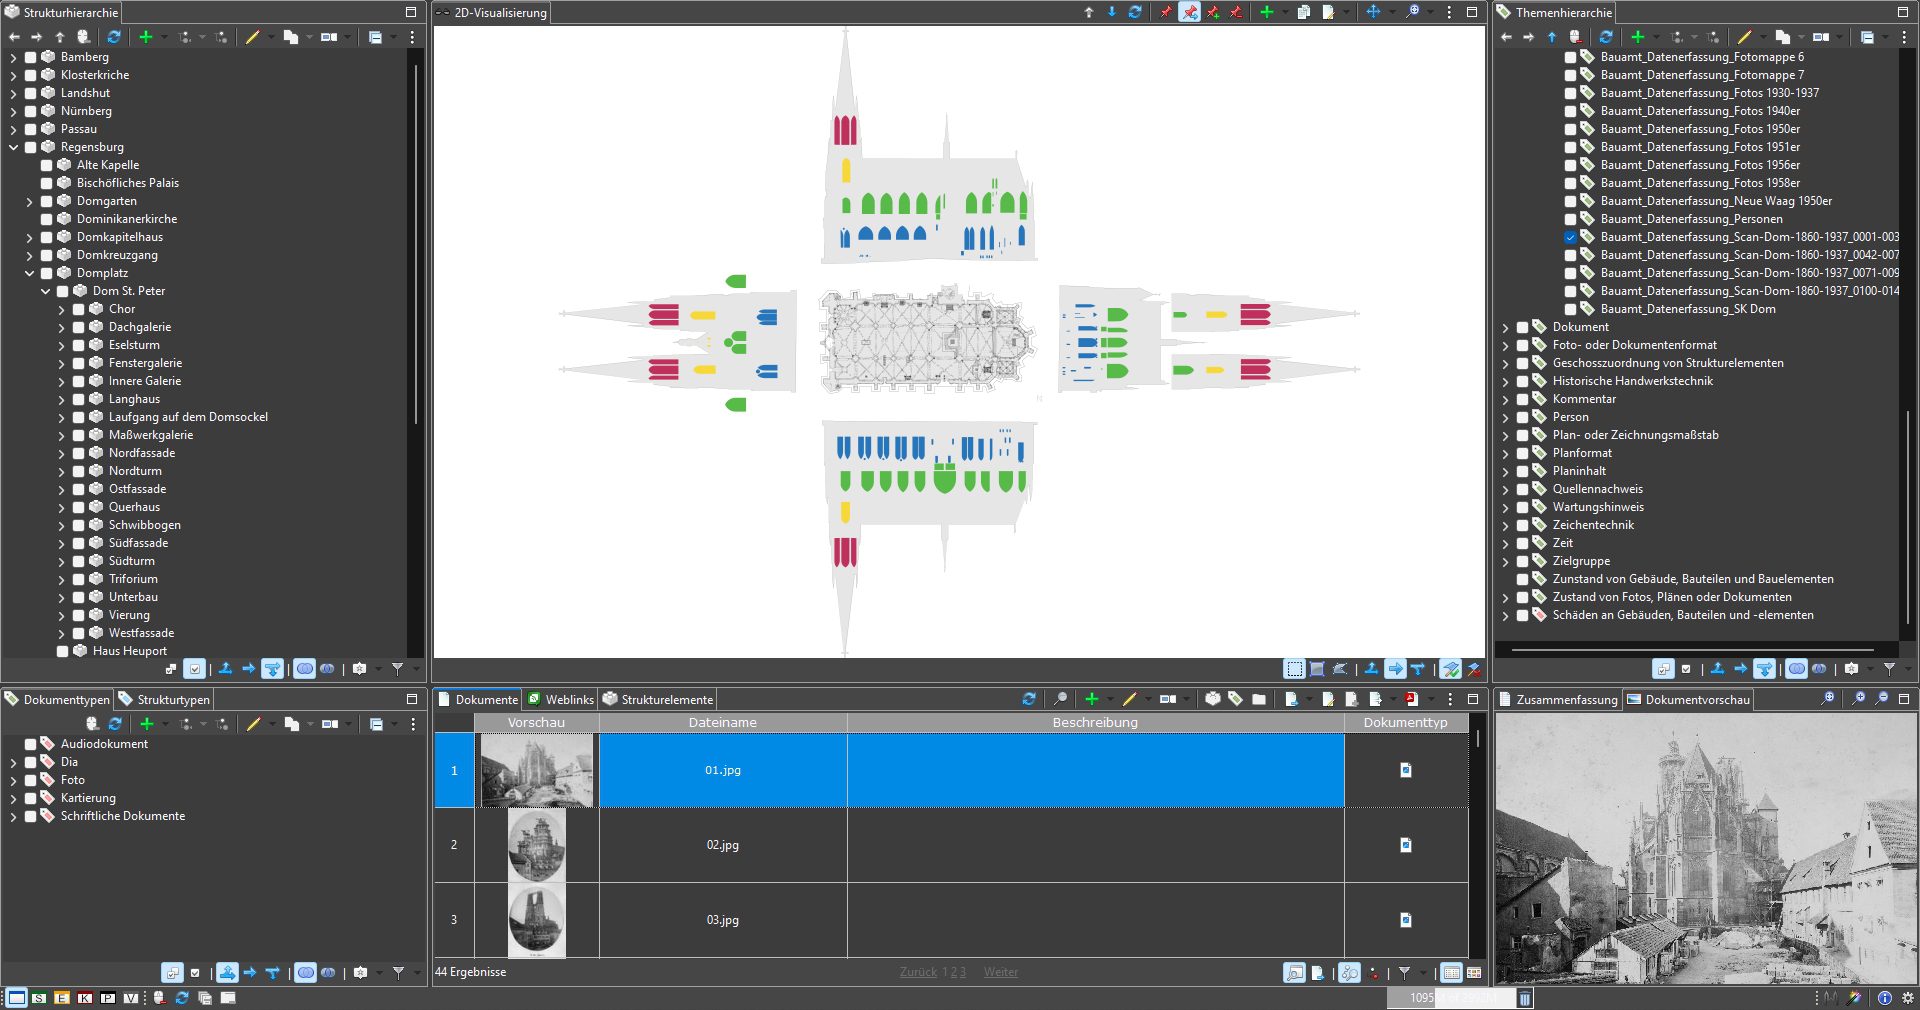Click the magnifier search icon in Dokumente toolbar

click(x=1060, y=699)
